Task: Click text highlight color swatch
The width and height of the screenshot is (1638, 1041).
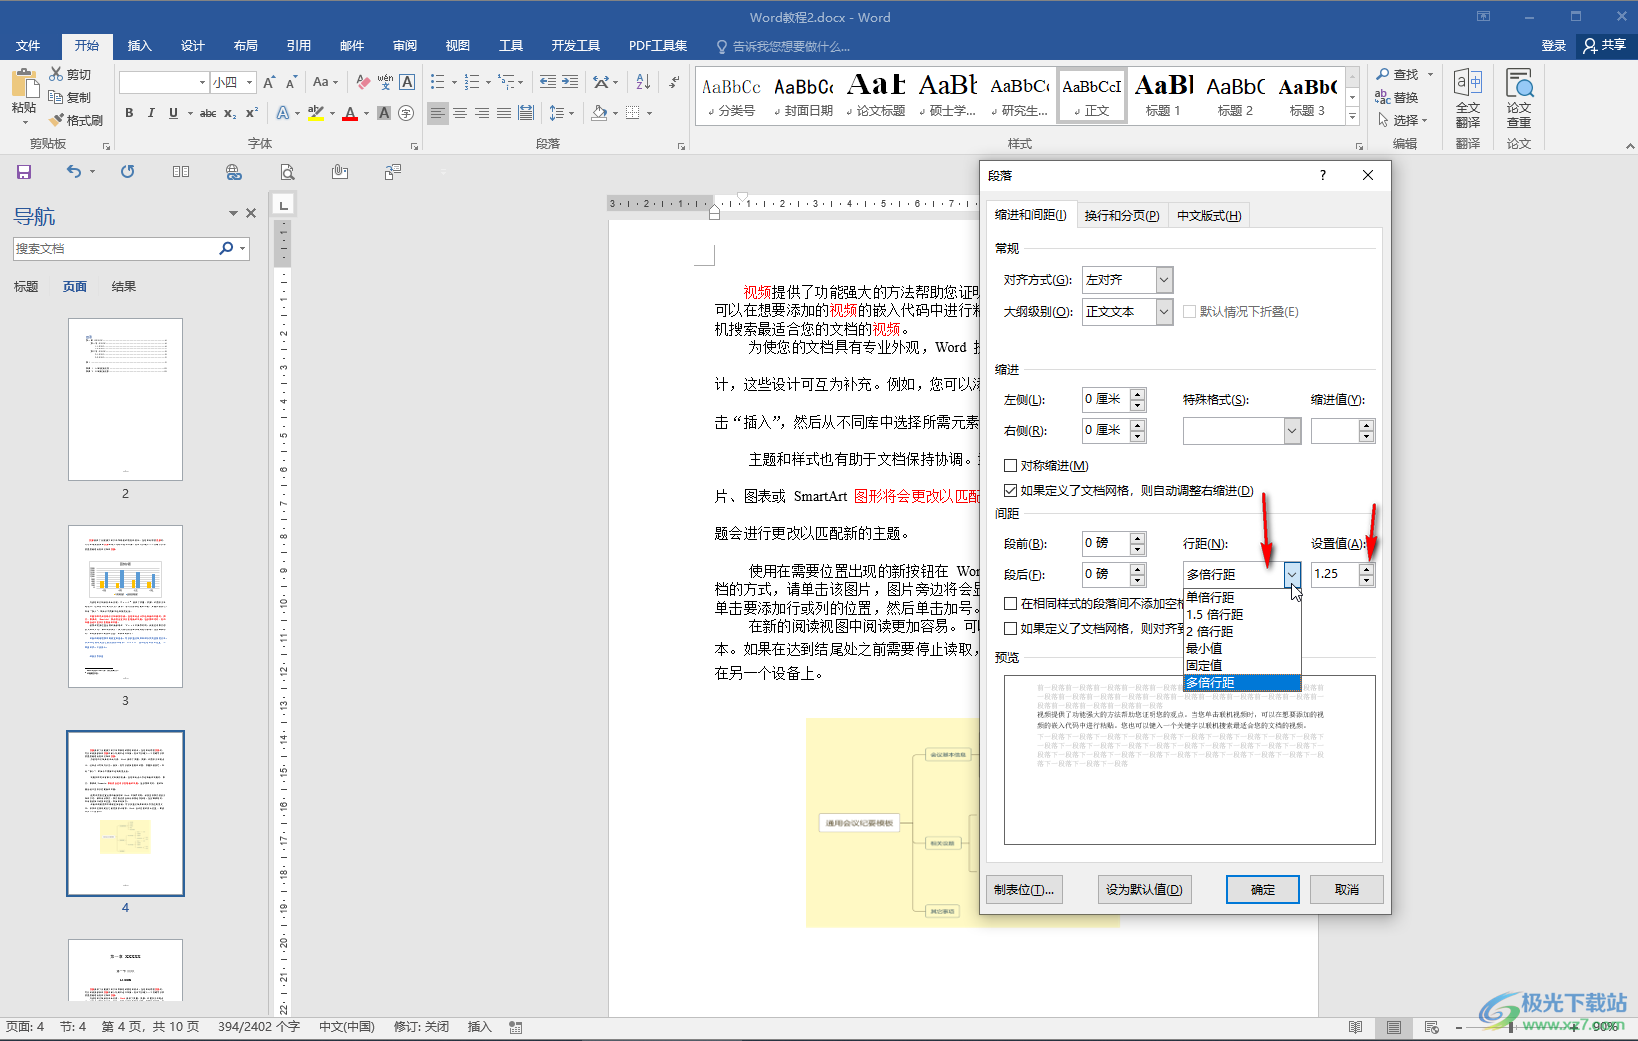Action: [315, 113]
